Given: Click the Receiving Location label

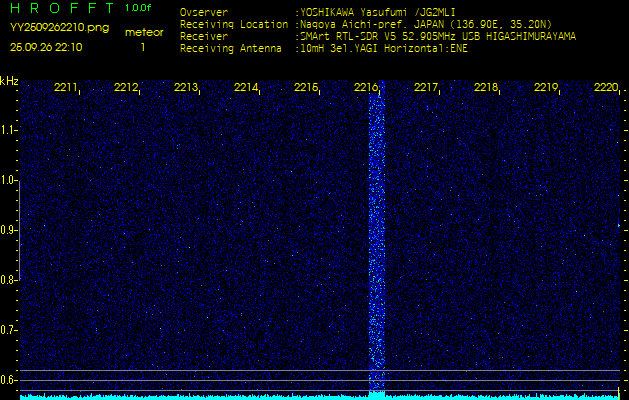Looking at the screenshot, I should click(x=234, y=24).
